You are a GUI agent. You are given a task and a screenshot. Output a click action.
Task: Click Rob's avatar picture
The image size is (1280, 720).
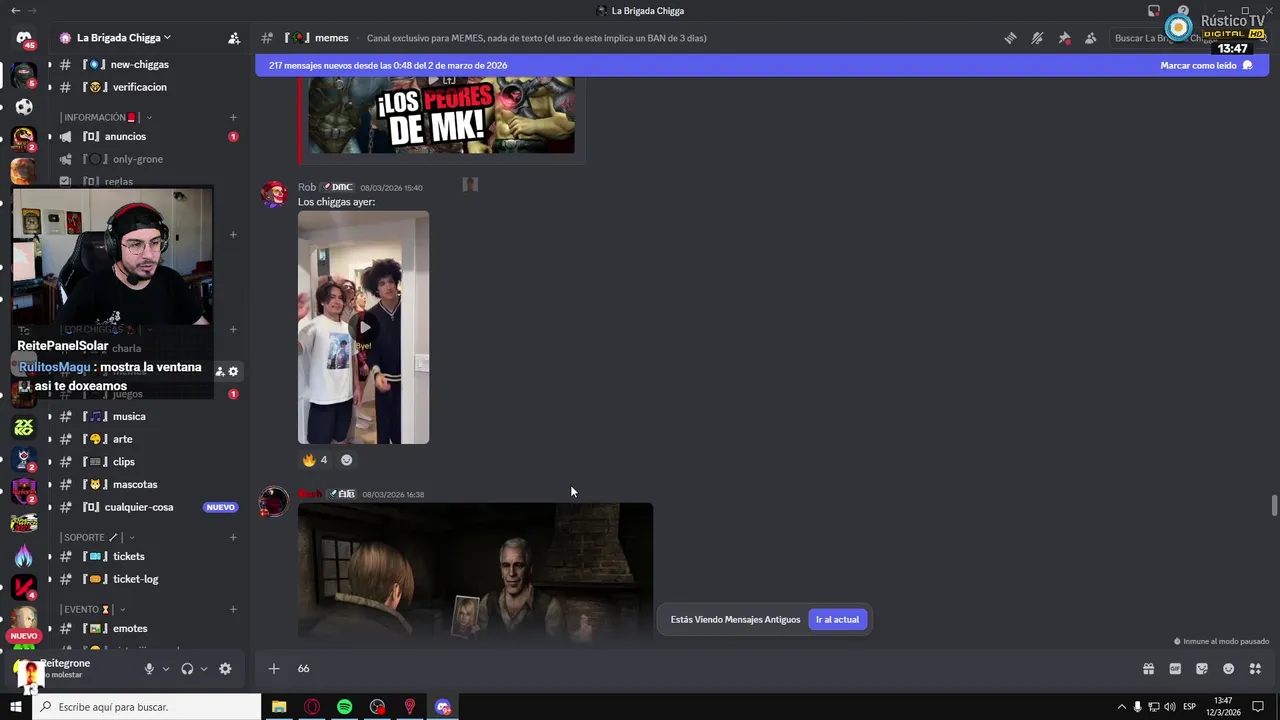274,194
